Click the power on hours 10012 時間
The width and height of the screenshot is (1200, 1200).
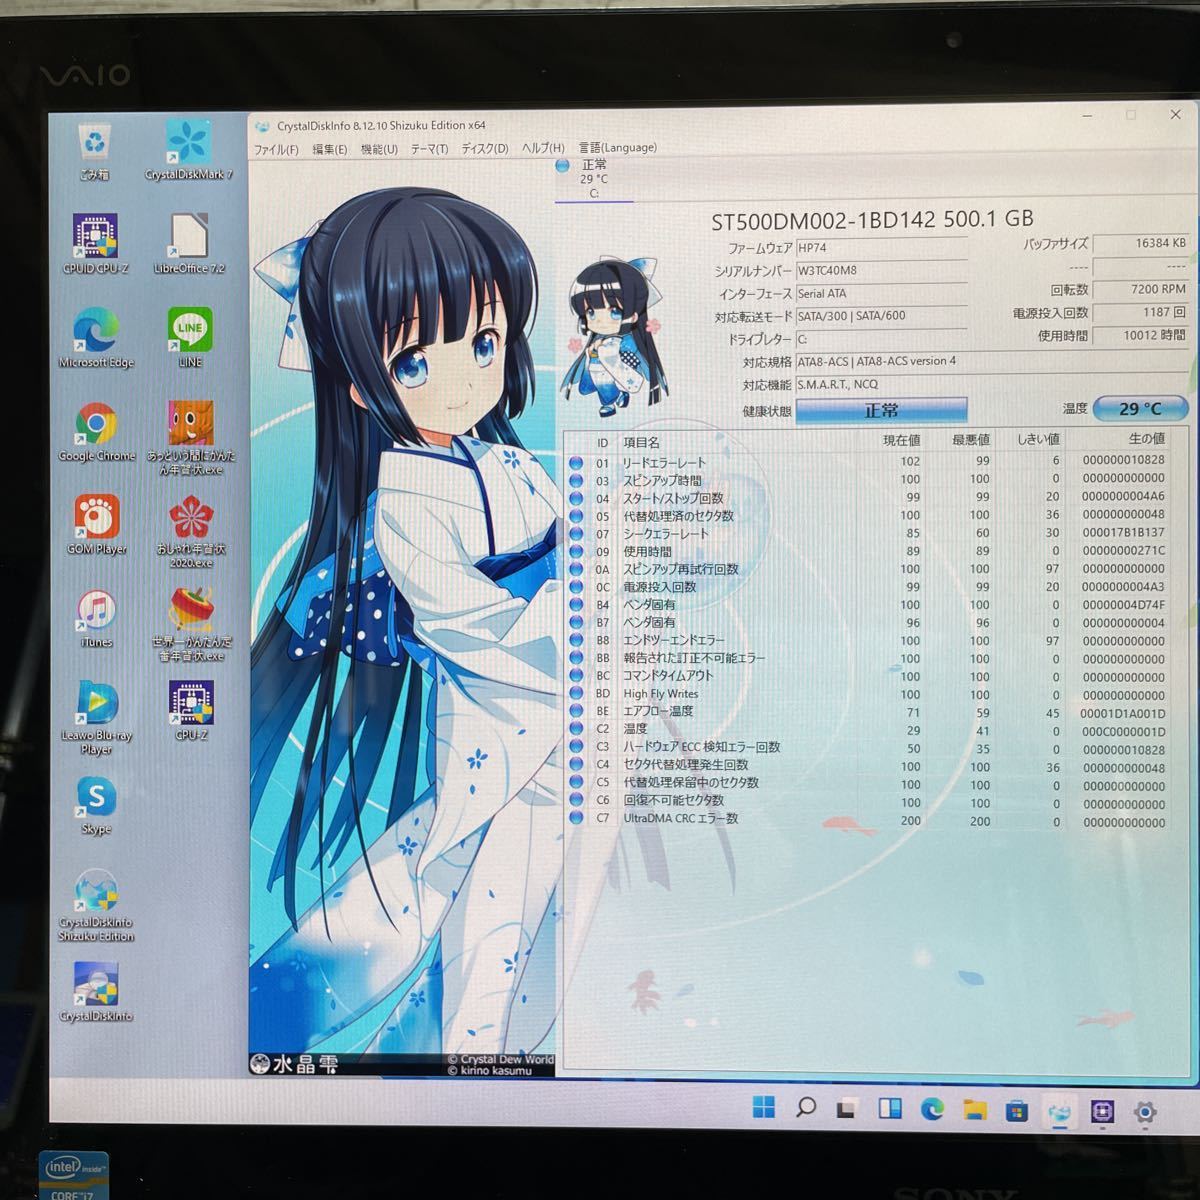[x=1141, y=335]
